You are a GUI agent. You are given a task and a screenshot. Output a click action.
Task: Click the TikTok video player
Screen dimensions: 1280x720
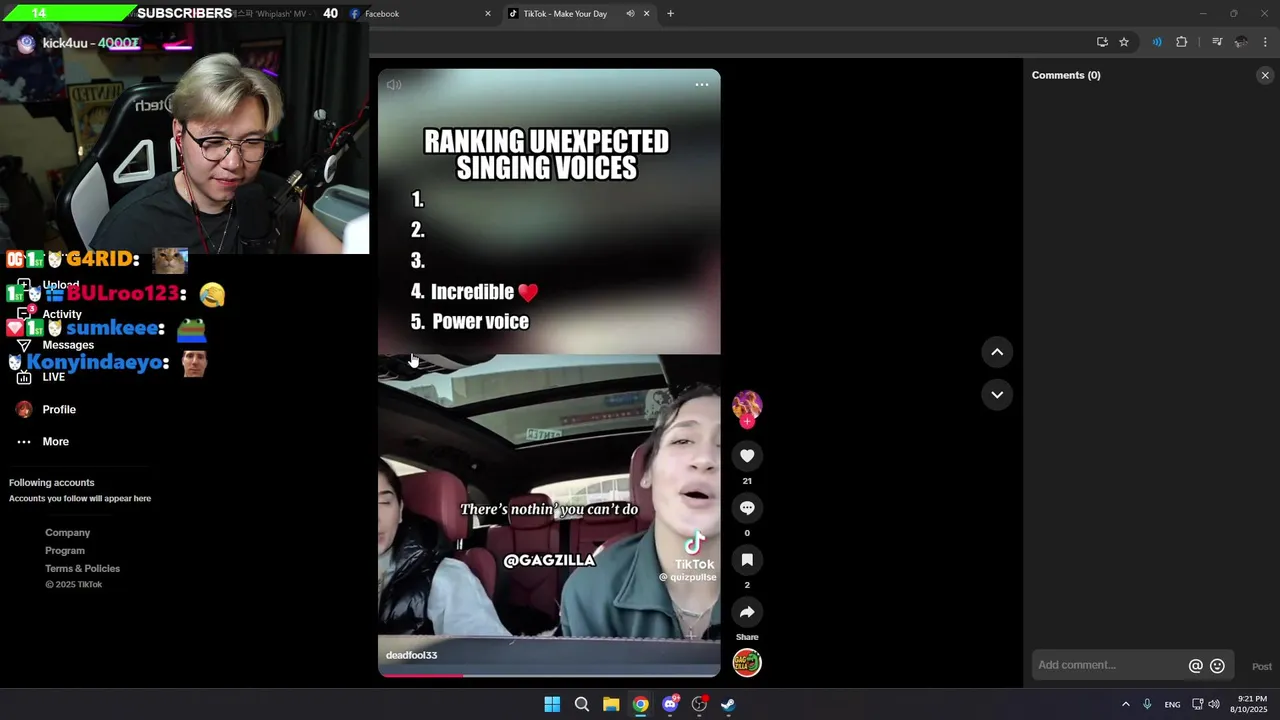(549, 373)
